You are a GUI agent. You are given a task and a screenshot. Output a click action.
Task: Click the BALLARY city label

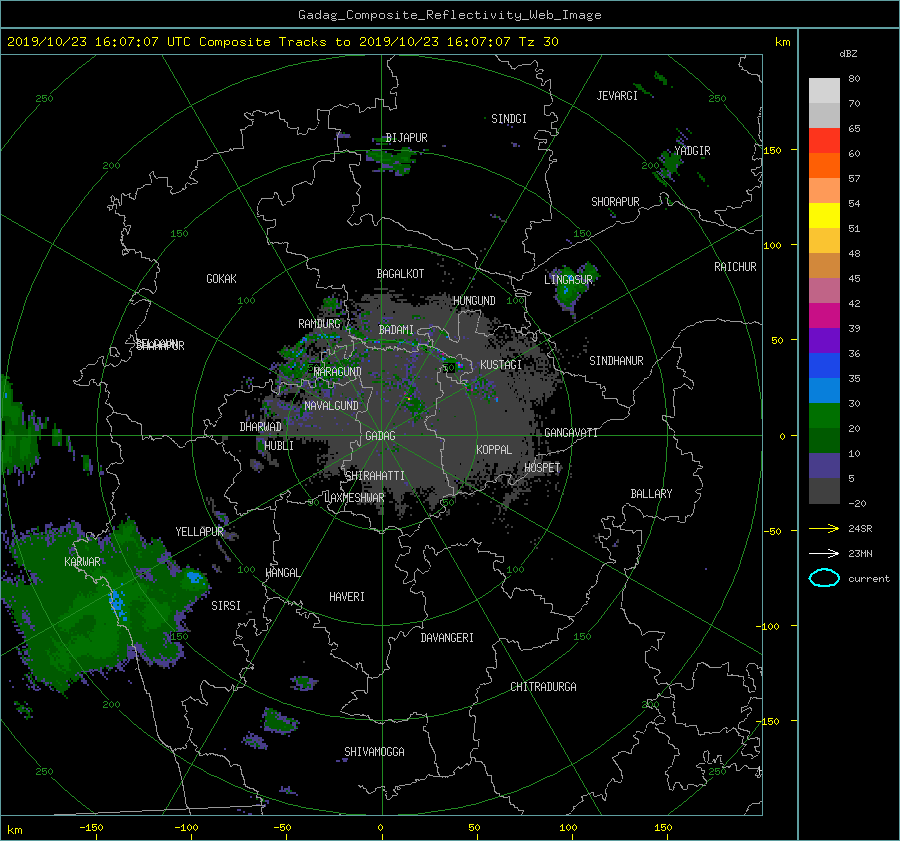651,494
